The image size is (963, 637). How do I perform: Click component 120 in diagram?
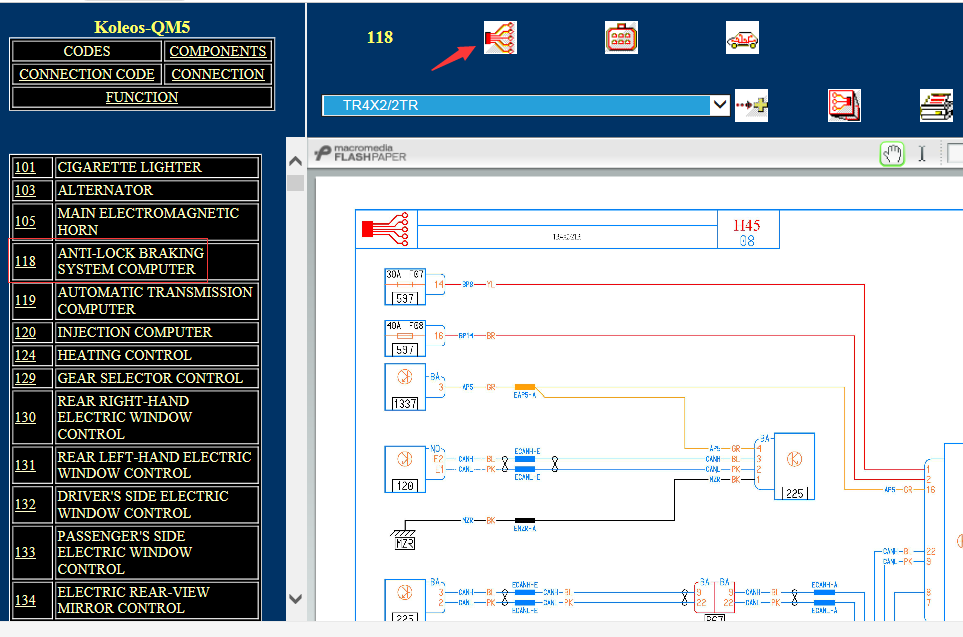pyautogui.click(x=405, y=469)
